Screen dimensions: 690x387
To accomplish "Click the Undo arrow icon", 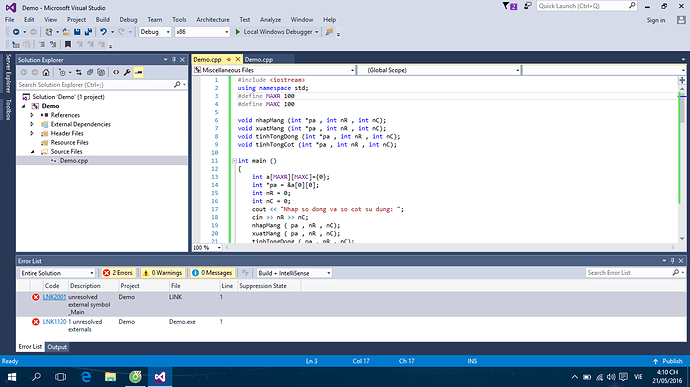I will (x=103, y=32).
